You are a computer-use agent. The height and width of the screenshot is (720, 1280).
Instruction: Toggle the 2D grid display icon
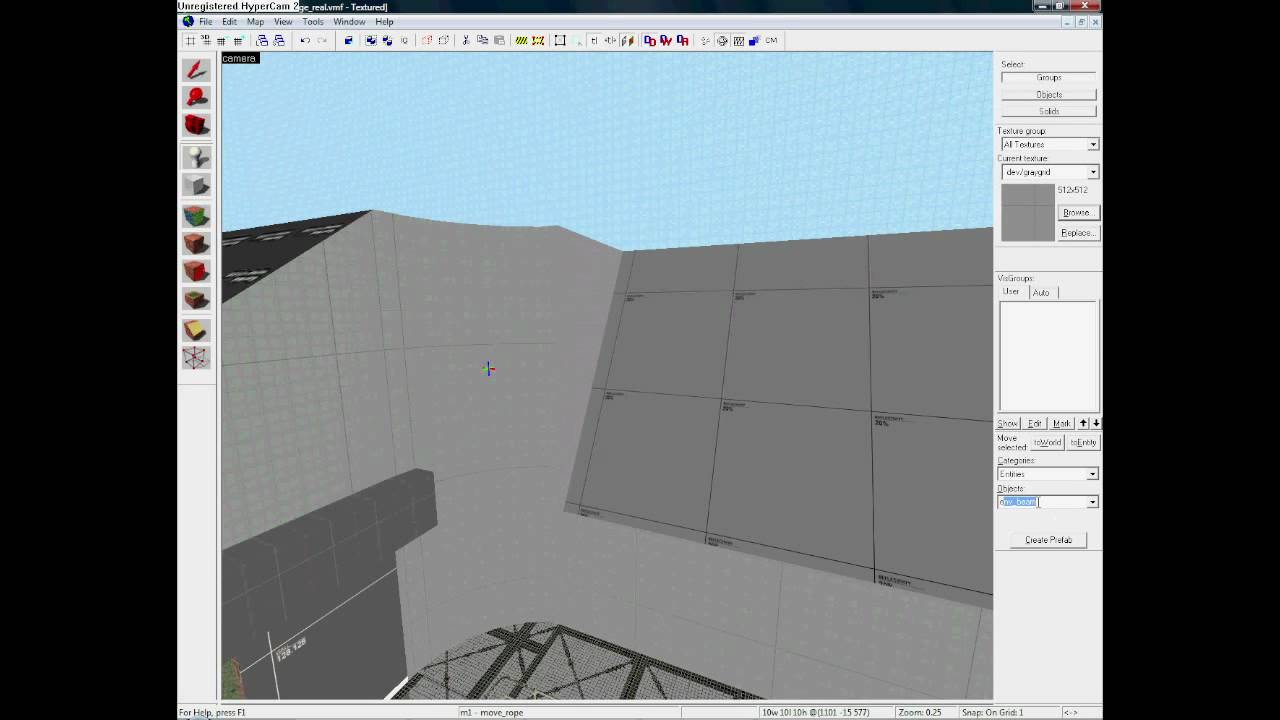click(x=191, y=40)
